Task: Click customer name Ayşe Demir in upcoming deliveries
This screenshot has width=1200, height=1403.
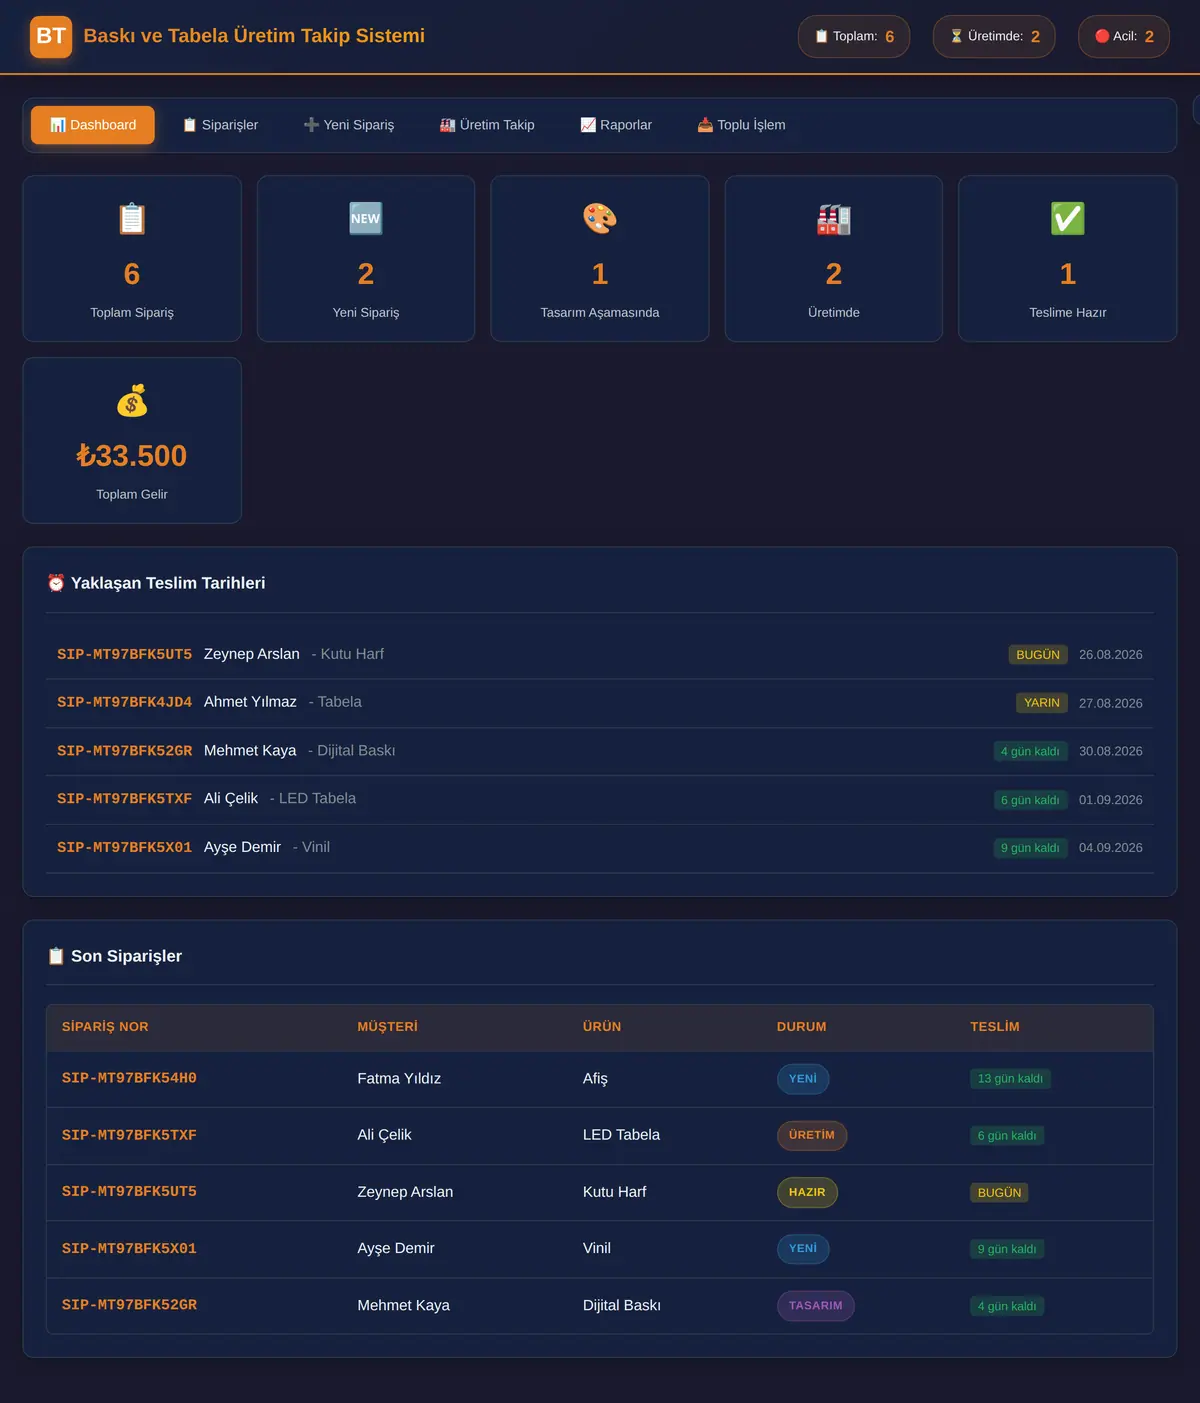Action: tap(242, 847)
